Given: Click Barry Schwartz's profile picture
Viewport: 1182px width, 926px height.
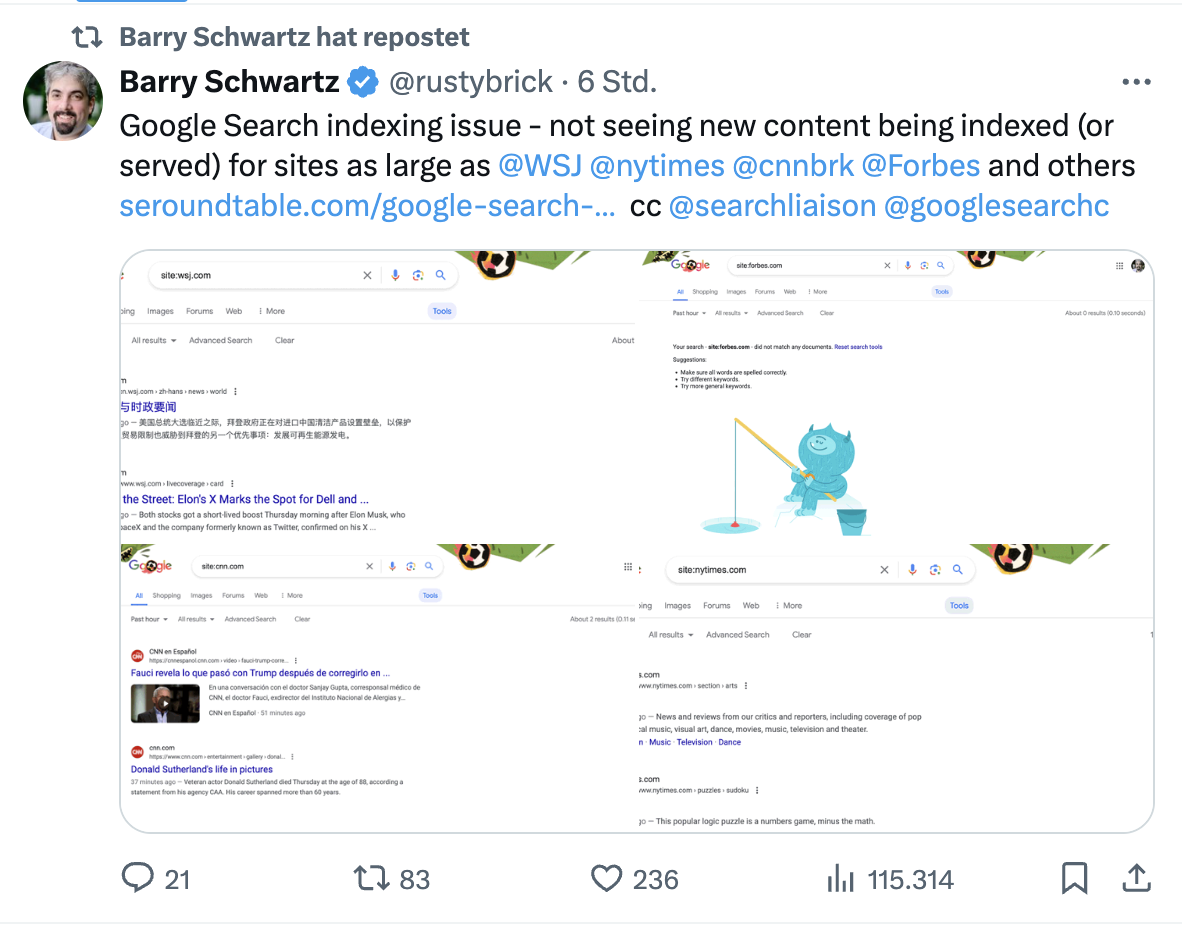Looking at the screenshot, I should [x=62, y=100].
